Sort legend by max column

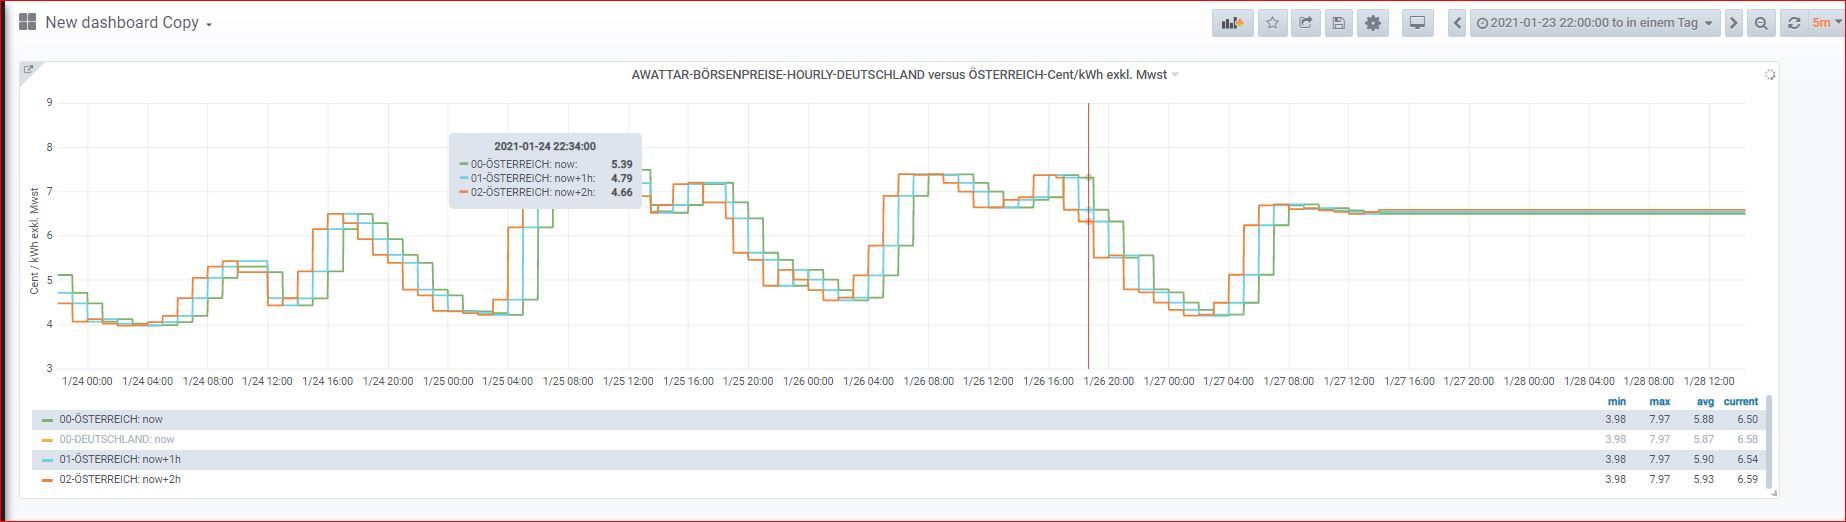point(1660,402)
